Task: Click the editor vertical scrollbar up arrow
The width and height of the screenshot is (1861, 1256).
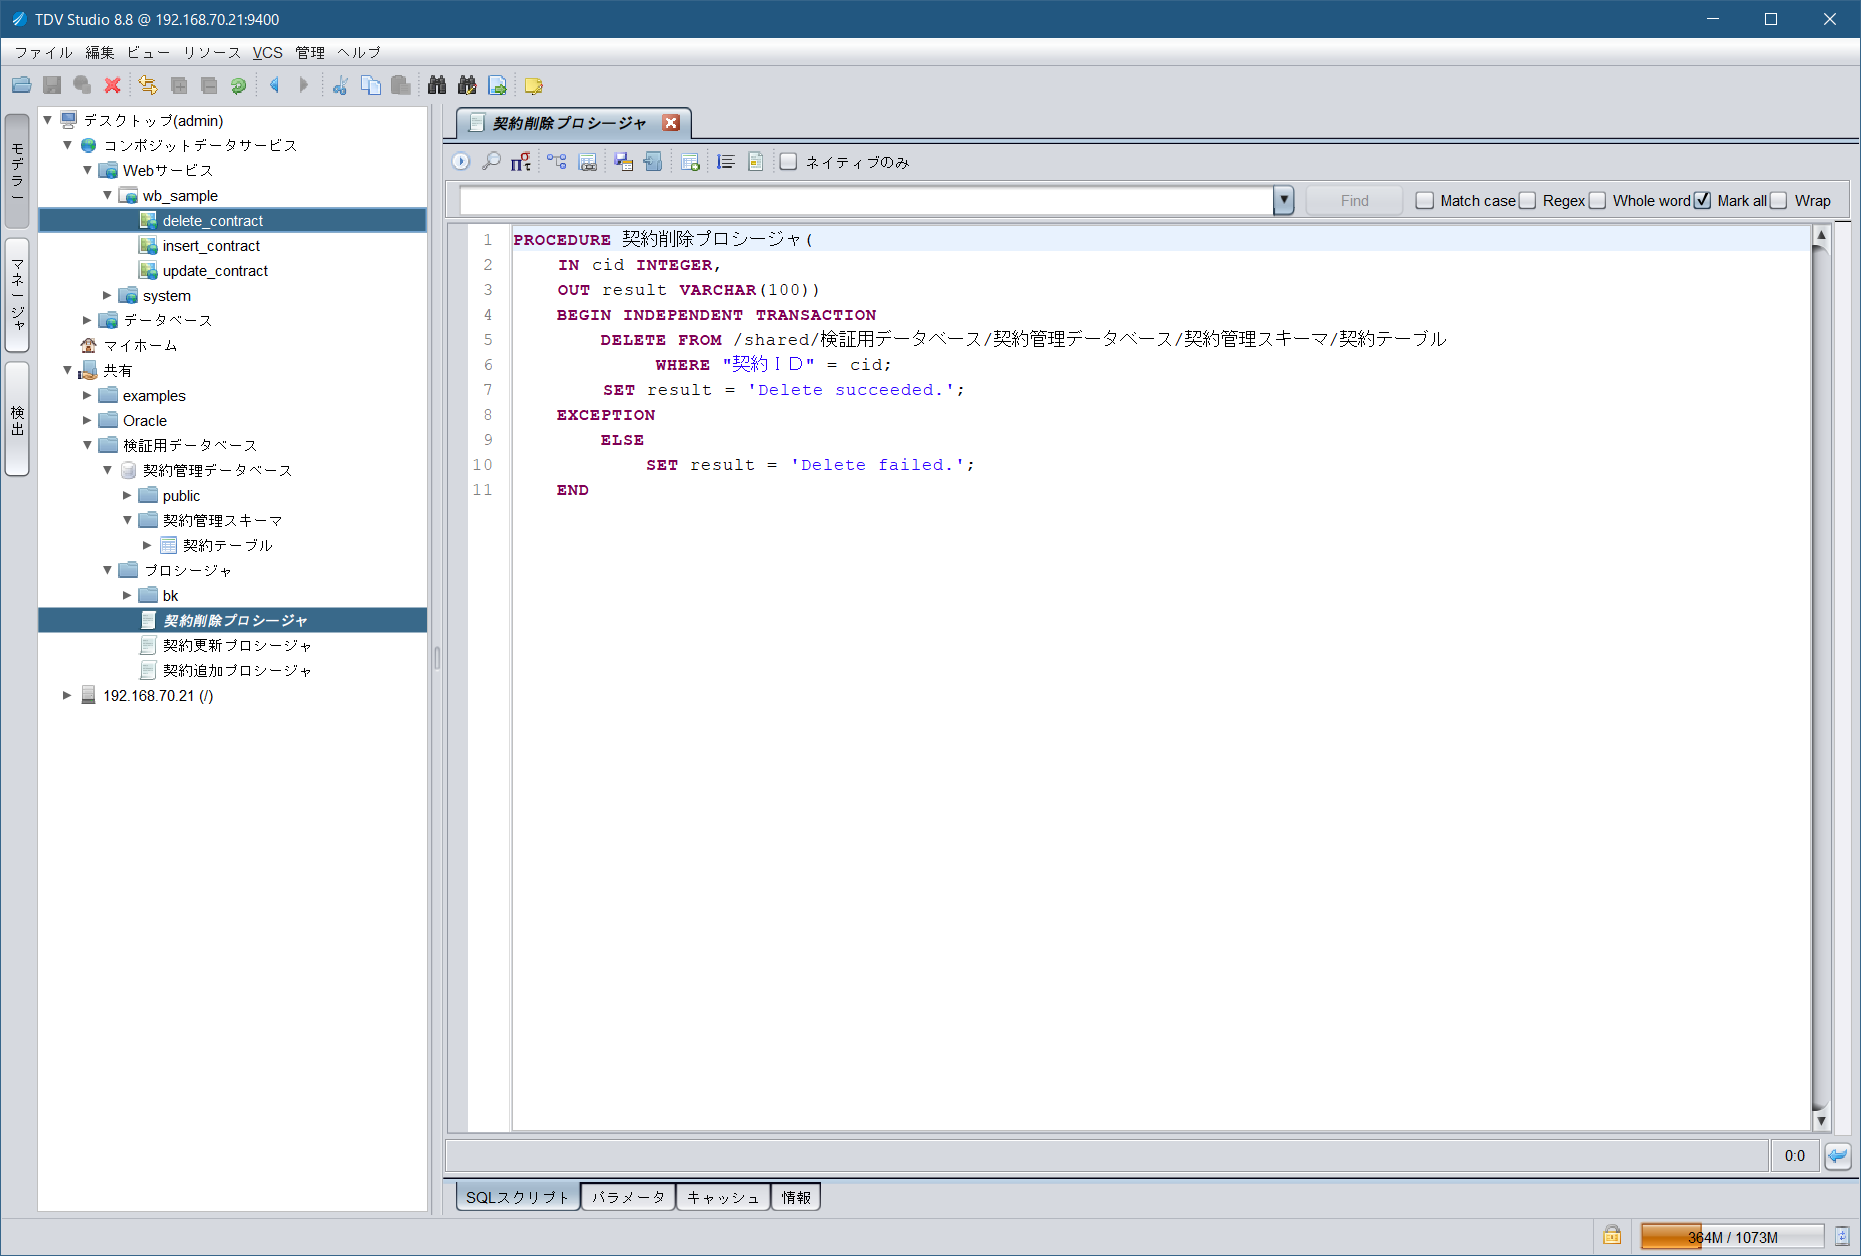Action: point(1821,236)
